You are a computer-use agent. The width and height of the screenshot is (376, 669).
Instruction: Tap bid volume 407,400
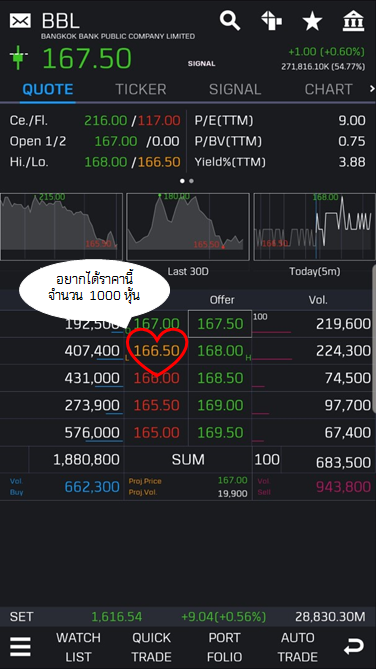coord(92,351)
